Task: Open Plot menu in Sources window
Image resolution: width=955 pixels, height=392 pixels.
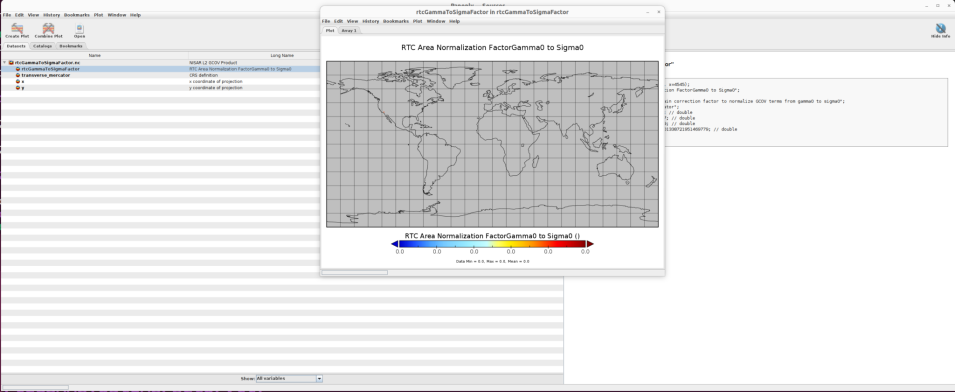Action: click(98, 15)
